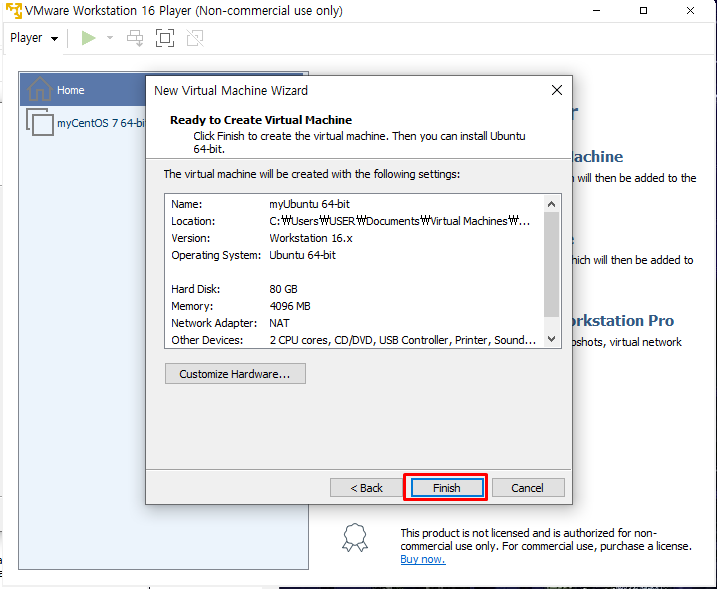The height and width of the screenshot is (589, 717).
Task: Close the New Virtual Machine Wizard dialog
Action: click(556, 90)
